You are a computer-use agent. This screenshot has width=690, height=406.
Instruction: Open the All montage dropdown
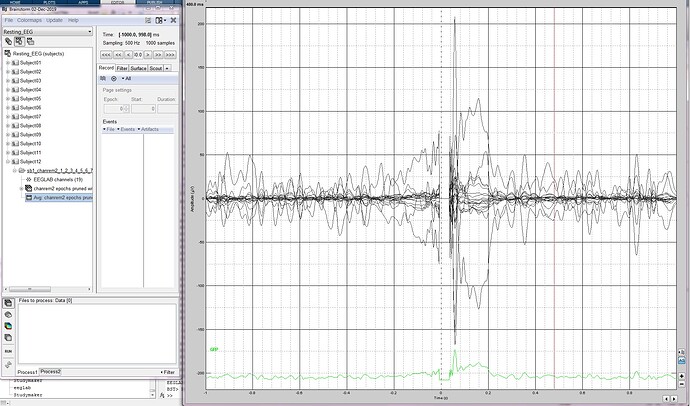(x=126, y=78)
